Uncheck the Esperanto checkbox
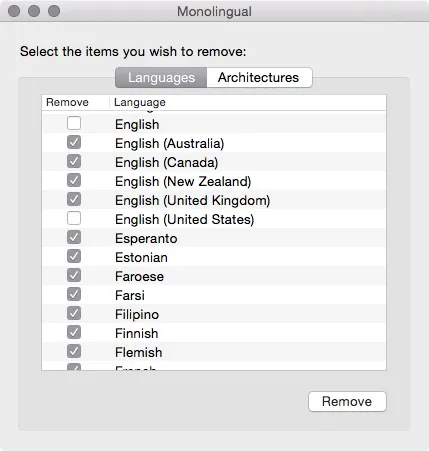This screenshot has width=429, height=451. click(x=74, y=237)
